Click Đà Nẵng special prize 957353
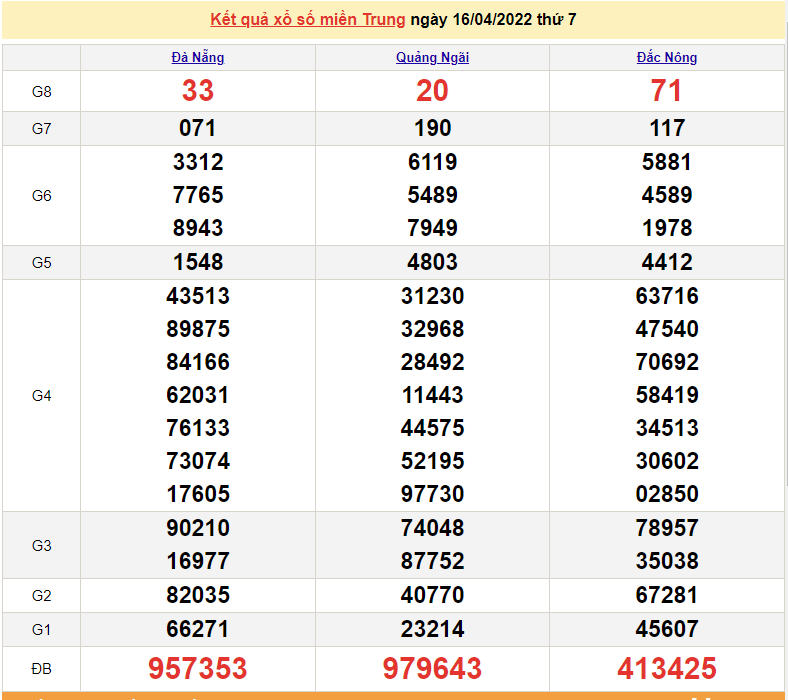 pyautogui.click(x=198, y=668)
